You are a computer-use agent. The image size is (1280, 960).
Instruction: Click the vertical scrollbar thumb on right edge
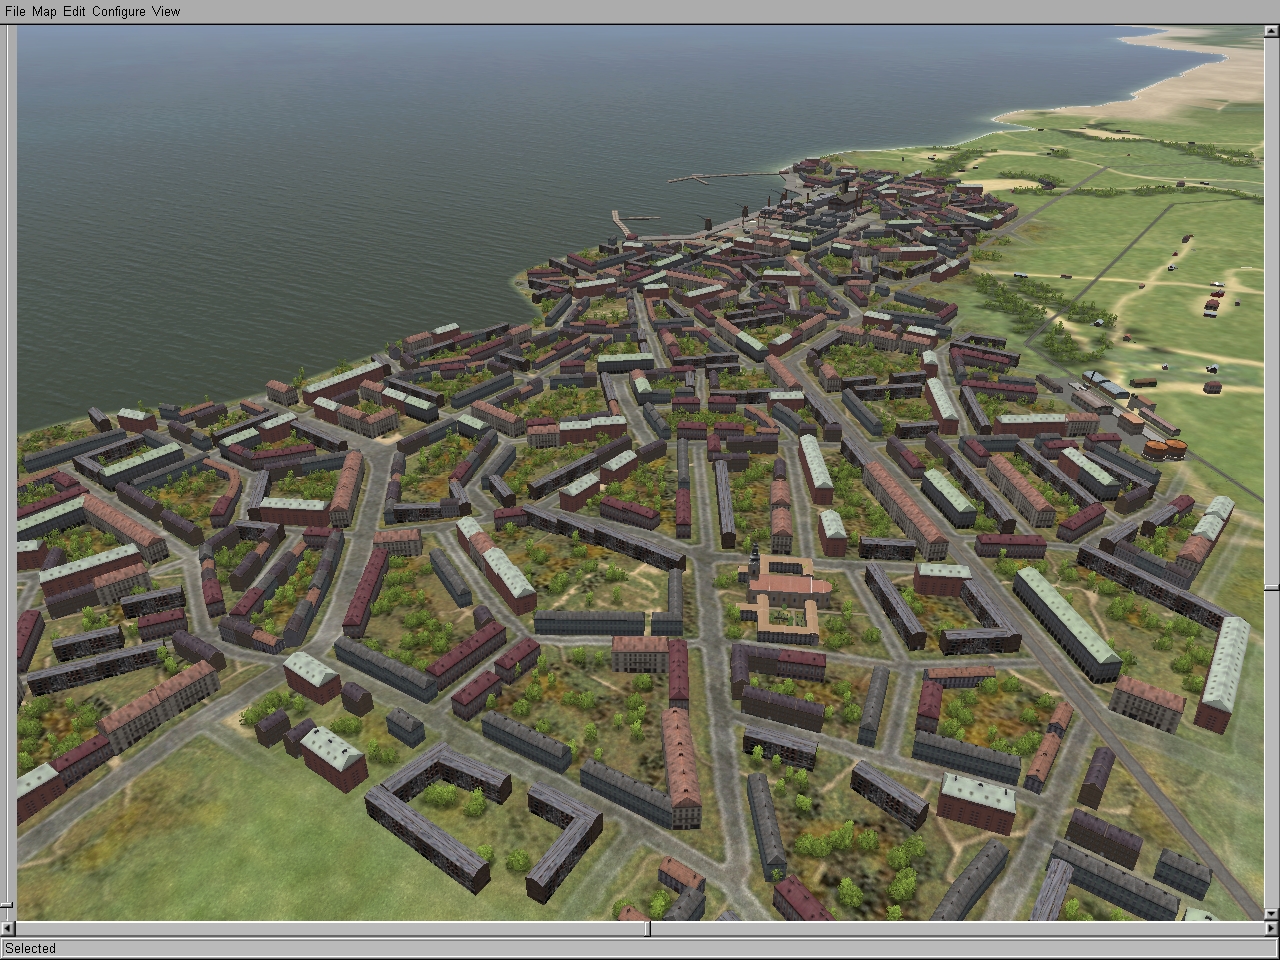coord(1271,588)
